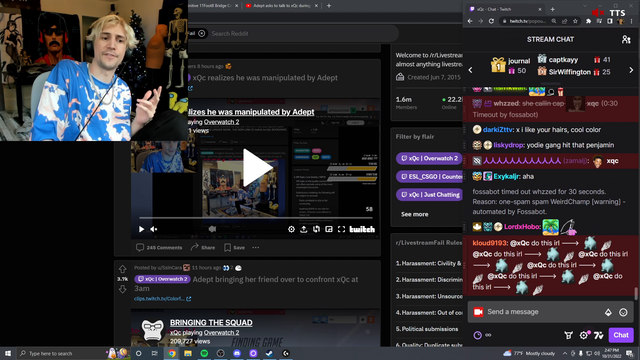Click the small play button in video controls

coord(141,229)
